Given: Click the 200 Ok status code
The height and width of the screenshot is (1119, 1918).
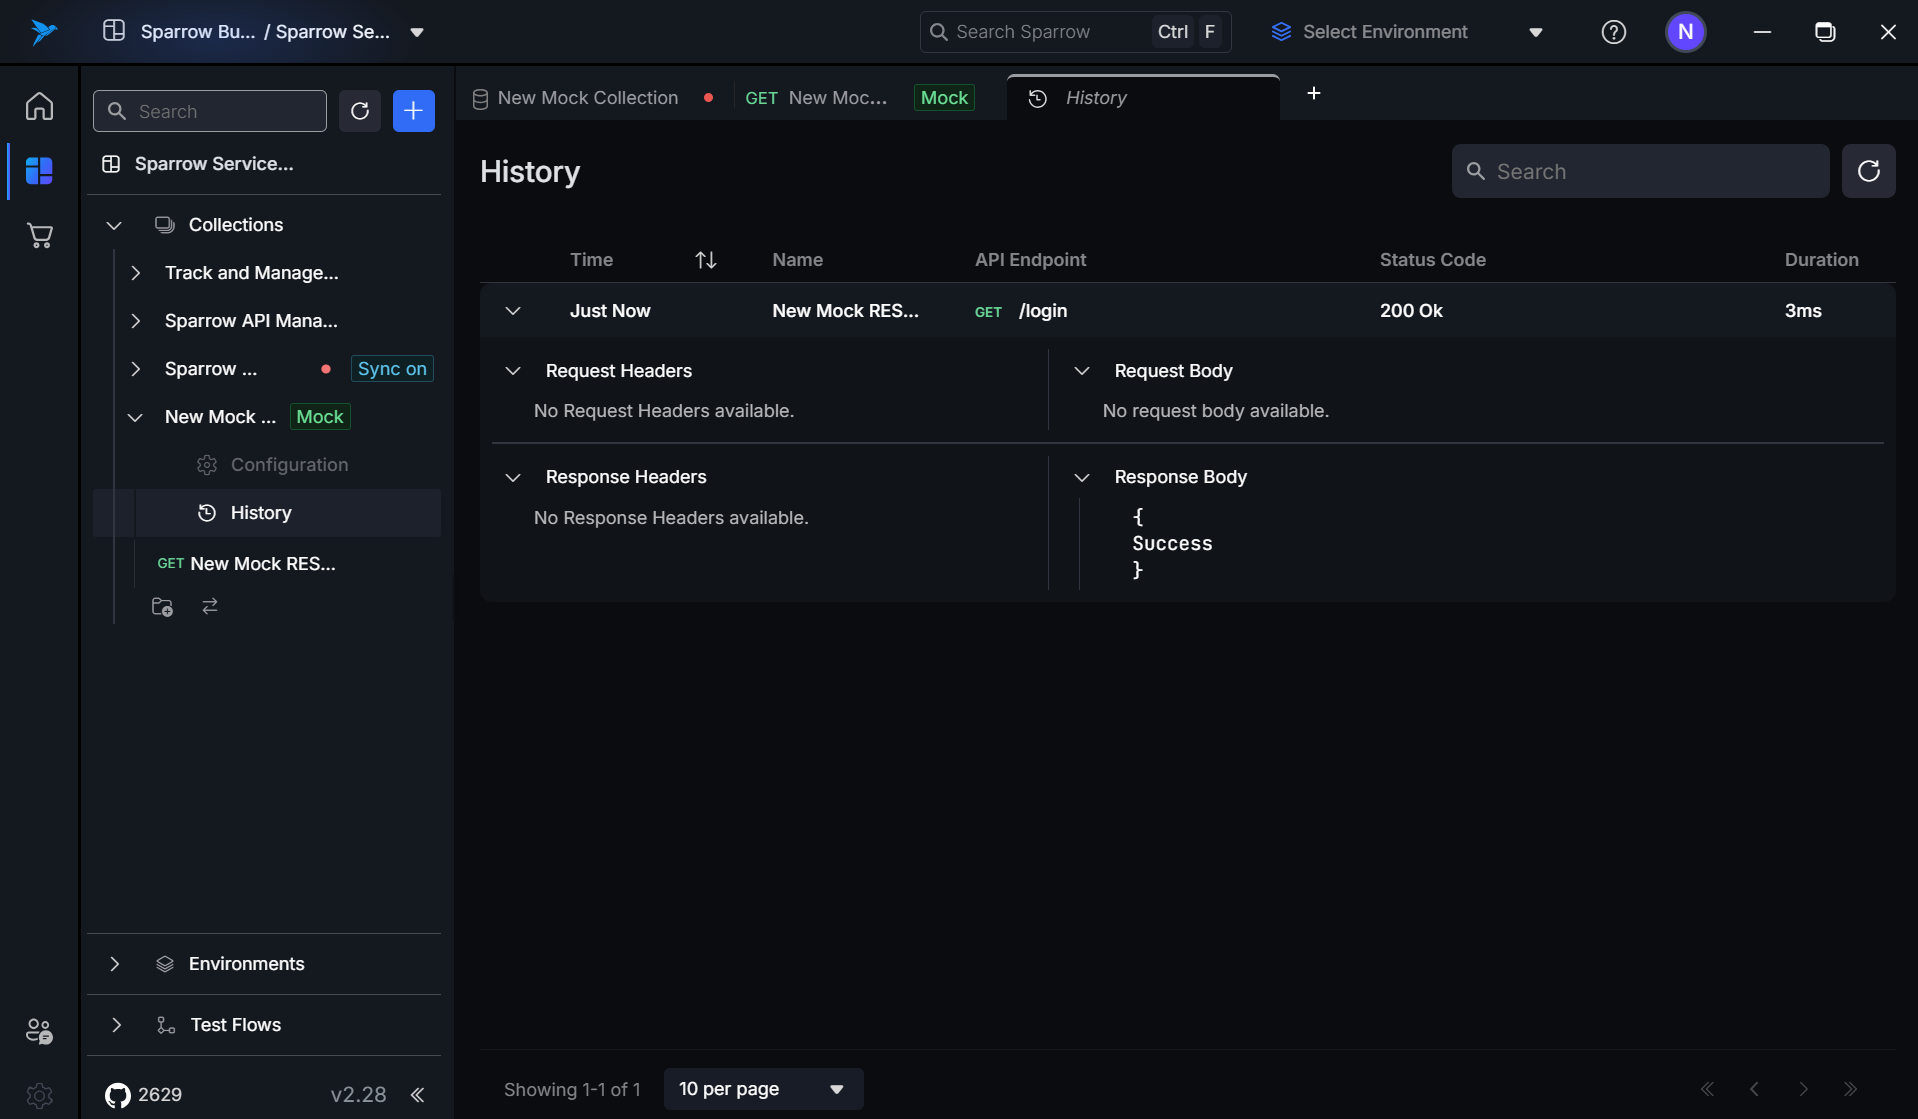Looking at the screenshot, I should tap(1411, 311).
